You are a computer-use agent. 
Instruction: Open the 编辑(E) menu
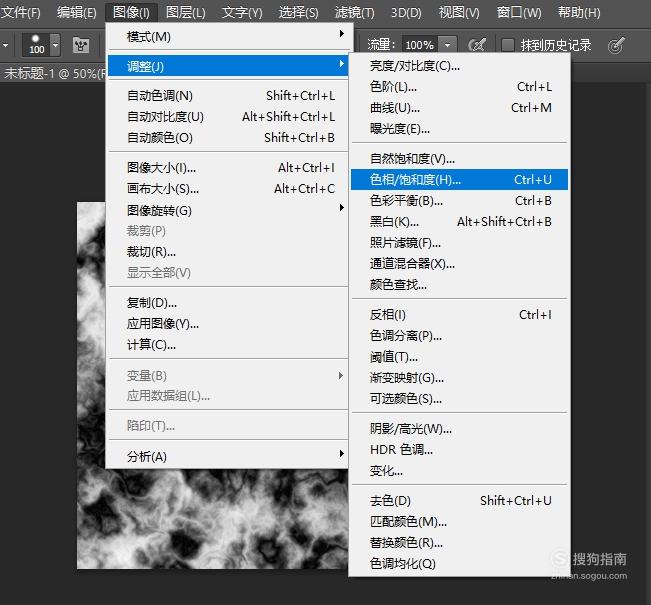click(x=77, y=13)
